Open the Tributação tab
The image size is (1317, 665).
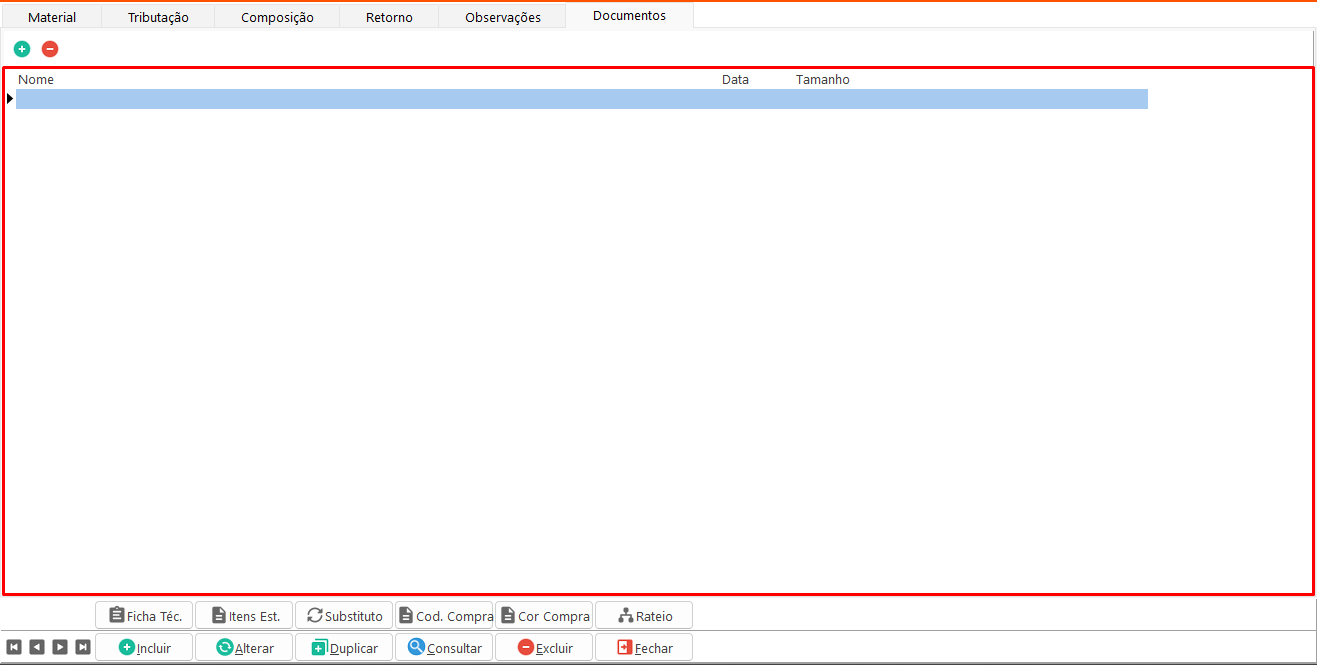click(x=158, y=17)
